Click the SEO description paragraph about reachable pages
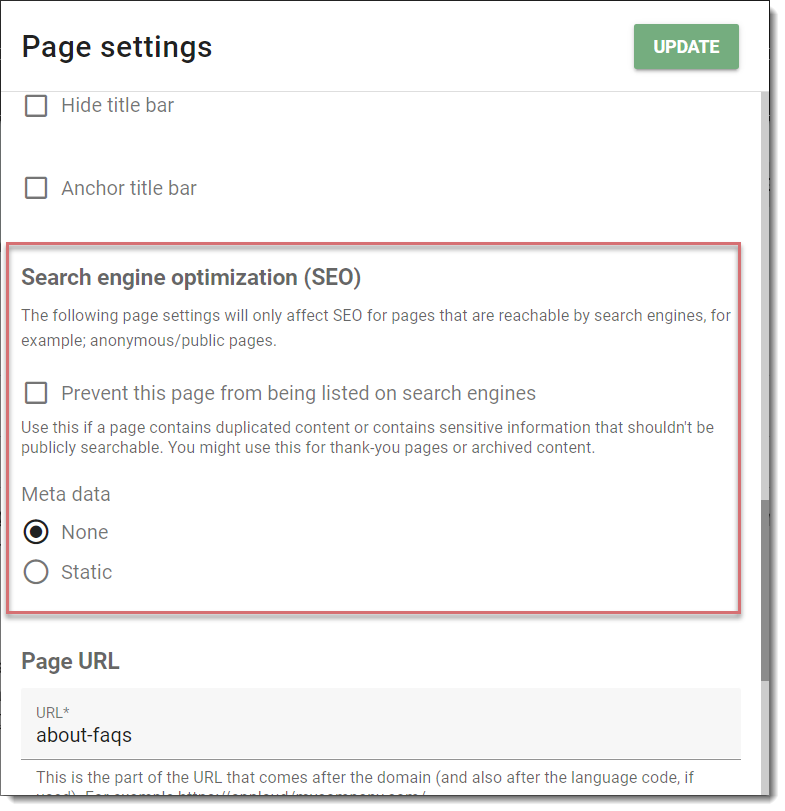Image resolution: width=785 pixels, height=811 pixels. coord(376,328)
